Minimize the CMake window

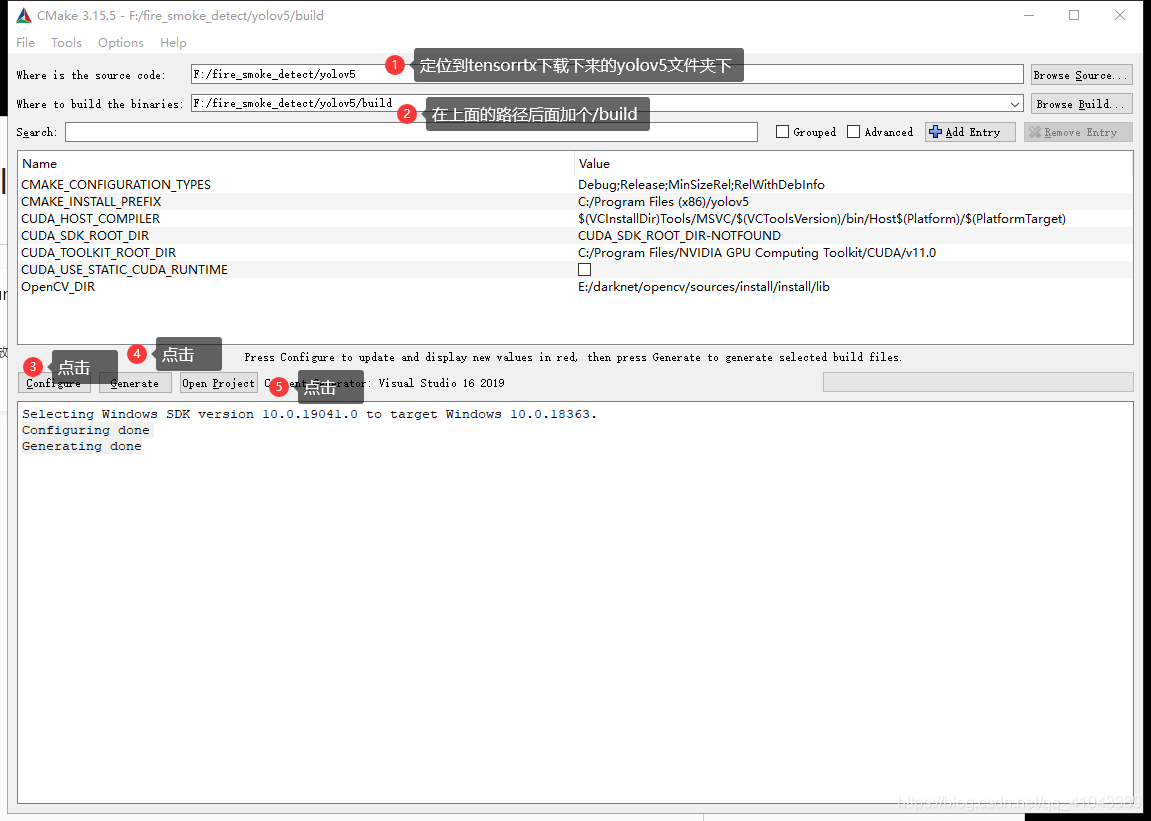(x=1027, y=15)
